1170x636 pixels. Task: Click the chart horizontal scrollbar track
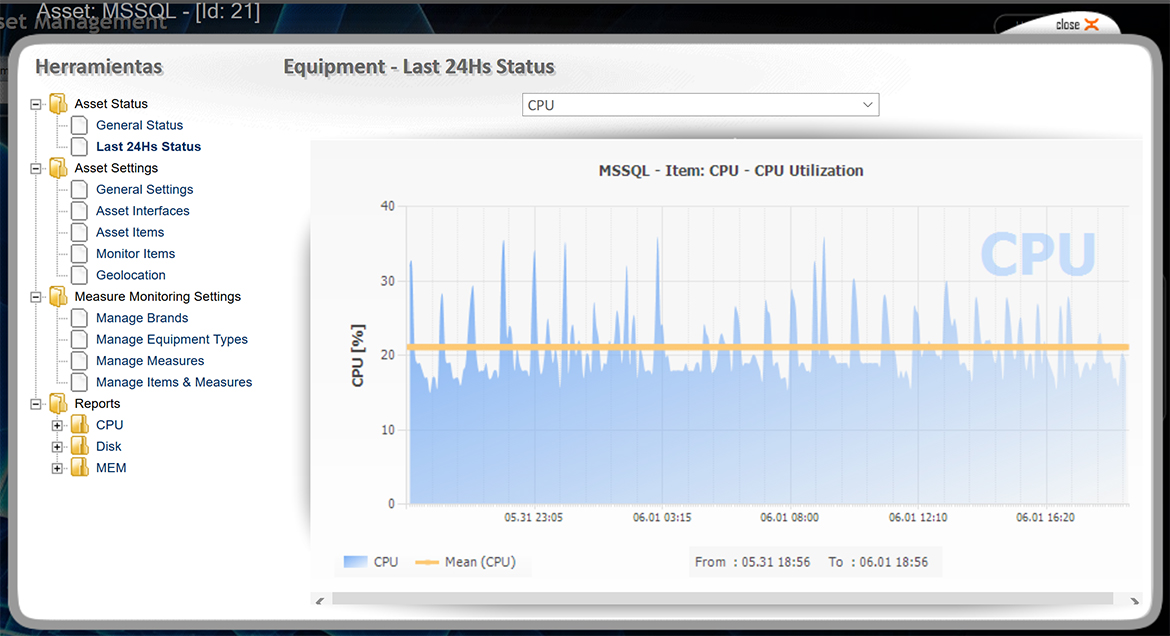[x=722, y=599]
